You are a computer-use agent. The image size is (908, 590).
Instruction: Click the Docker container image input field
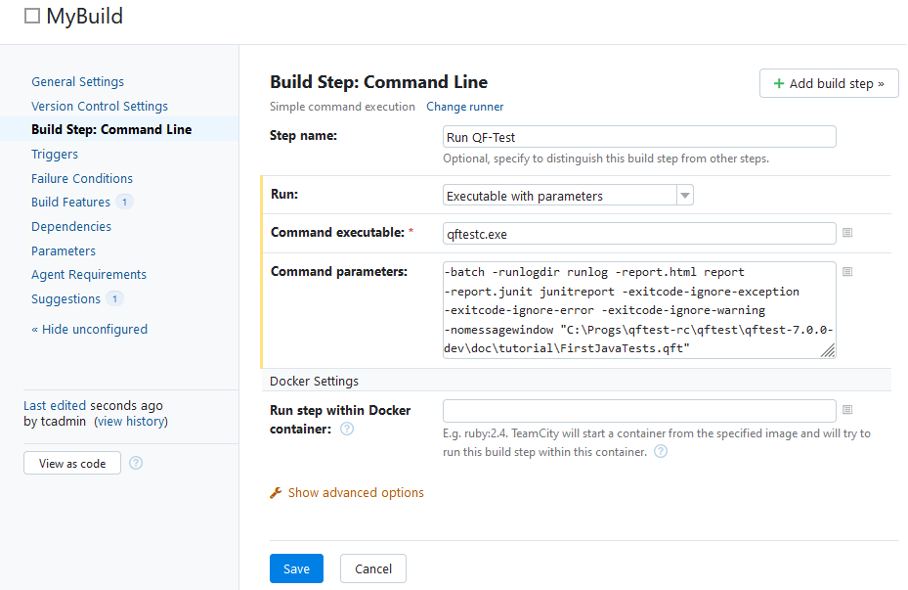(x=639, y=411)
